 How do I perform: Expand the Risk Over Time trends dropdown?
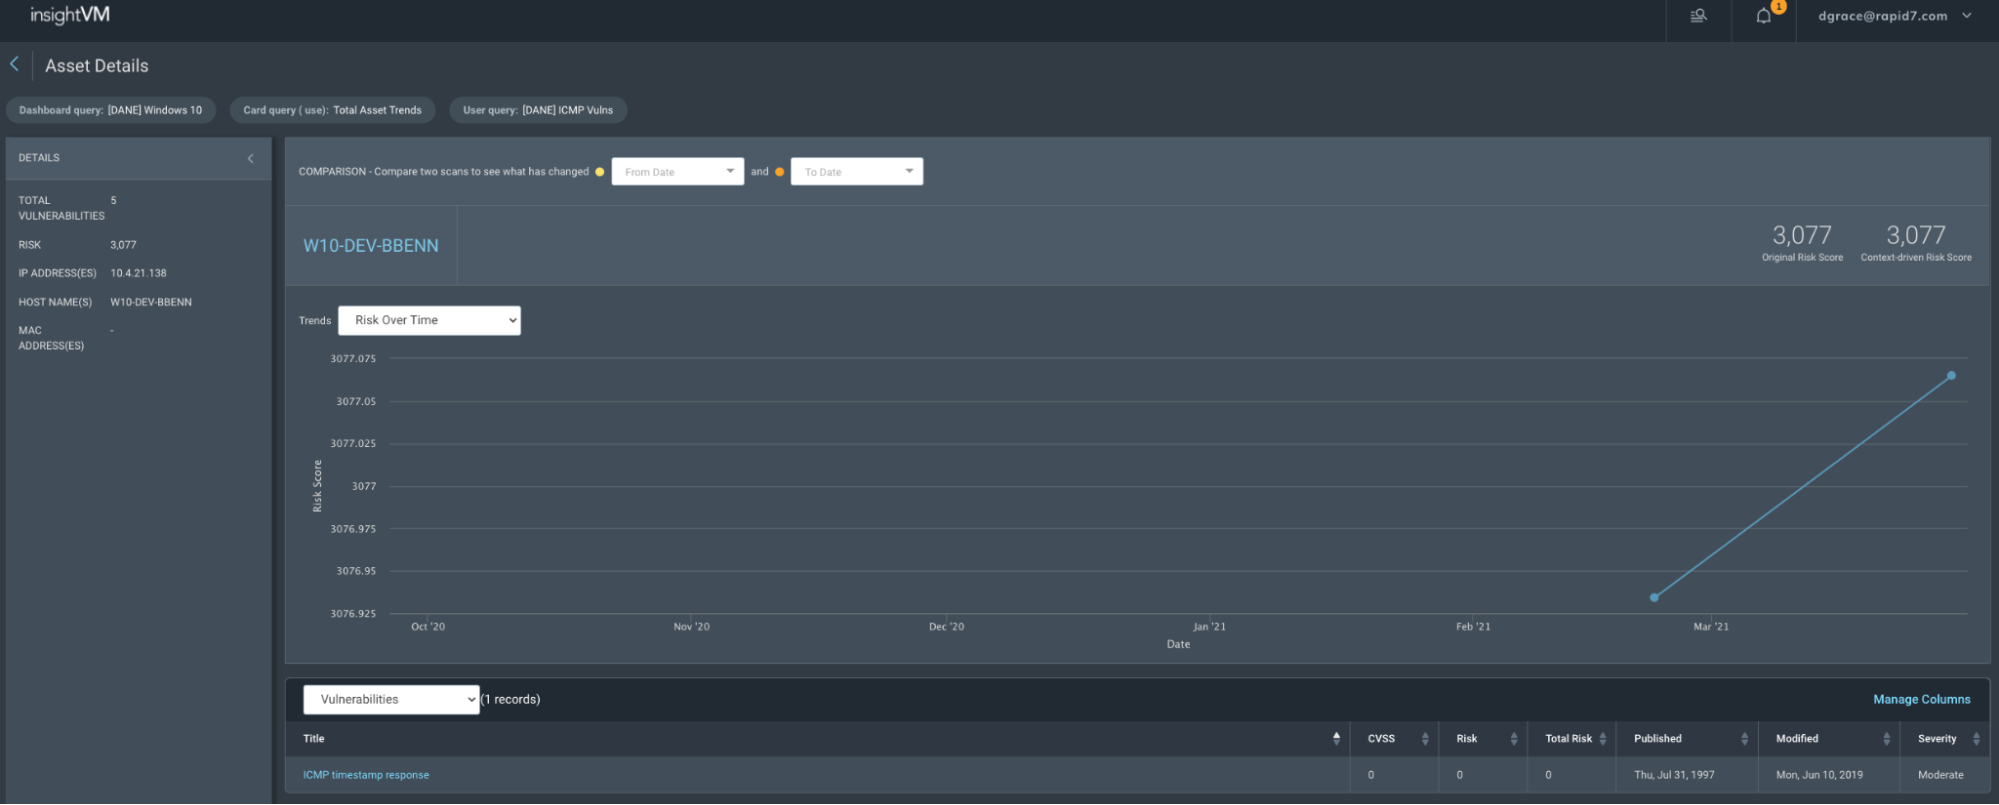pos(429,320)
